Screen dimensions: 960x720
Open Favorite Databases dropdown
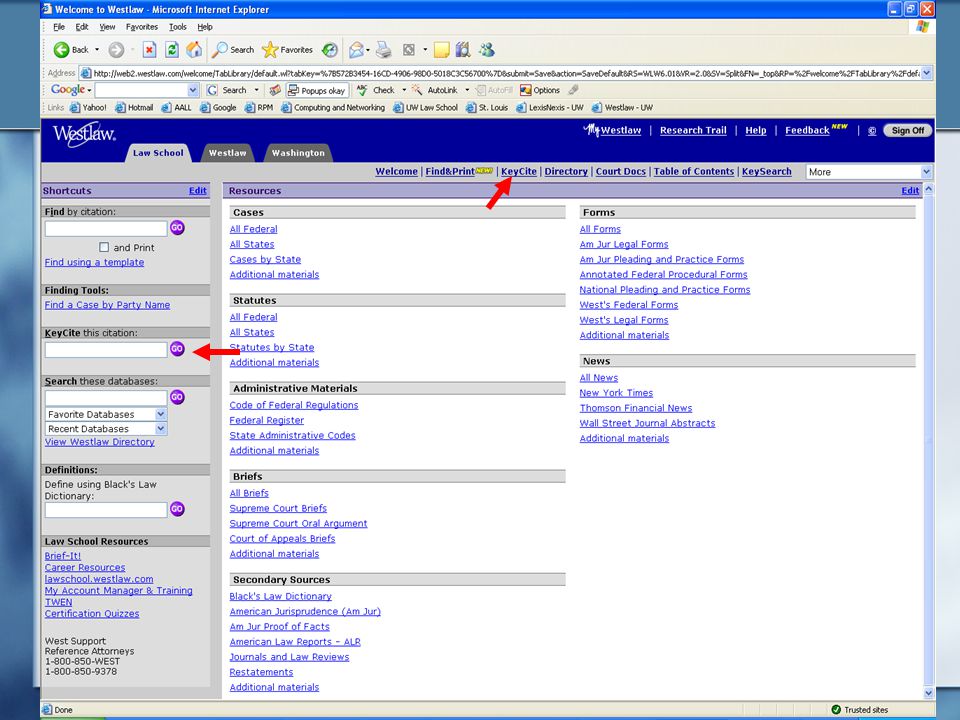click(160, 414)
